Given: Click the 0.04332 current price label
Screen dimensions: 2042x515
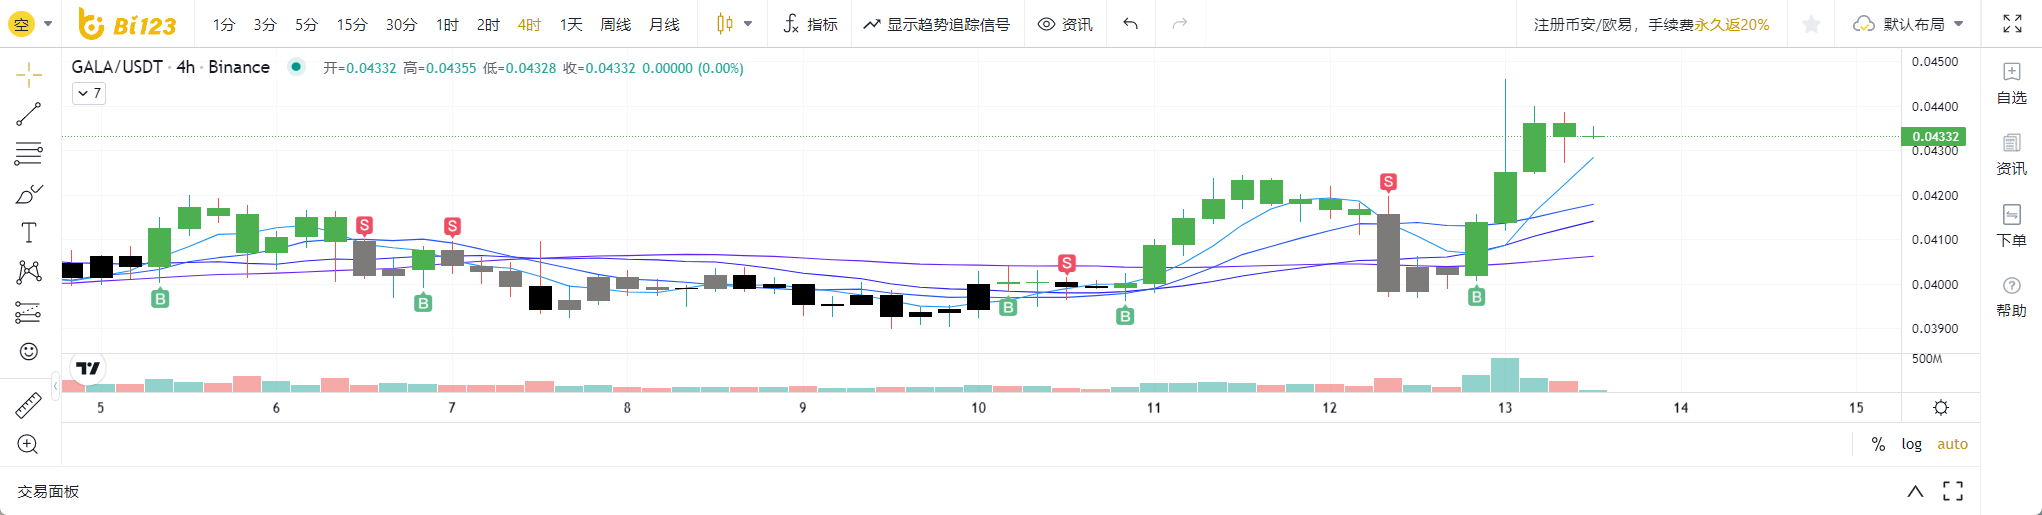Looking at the screenshot, I should click(x=1934, y=136).
